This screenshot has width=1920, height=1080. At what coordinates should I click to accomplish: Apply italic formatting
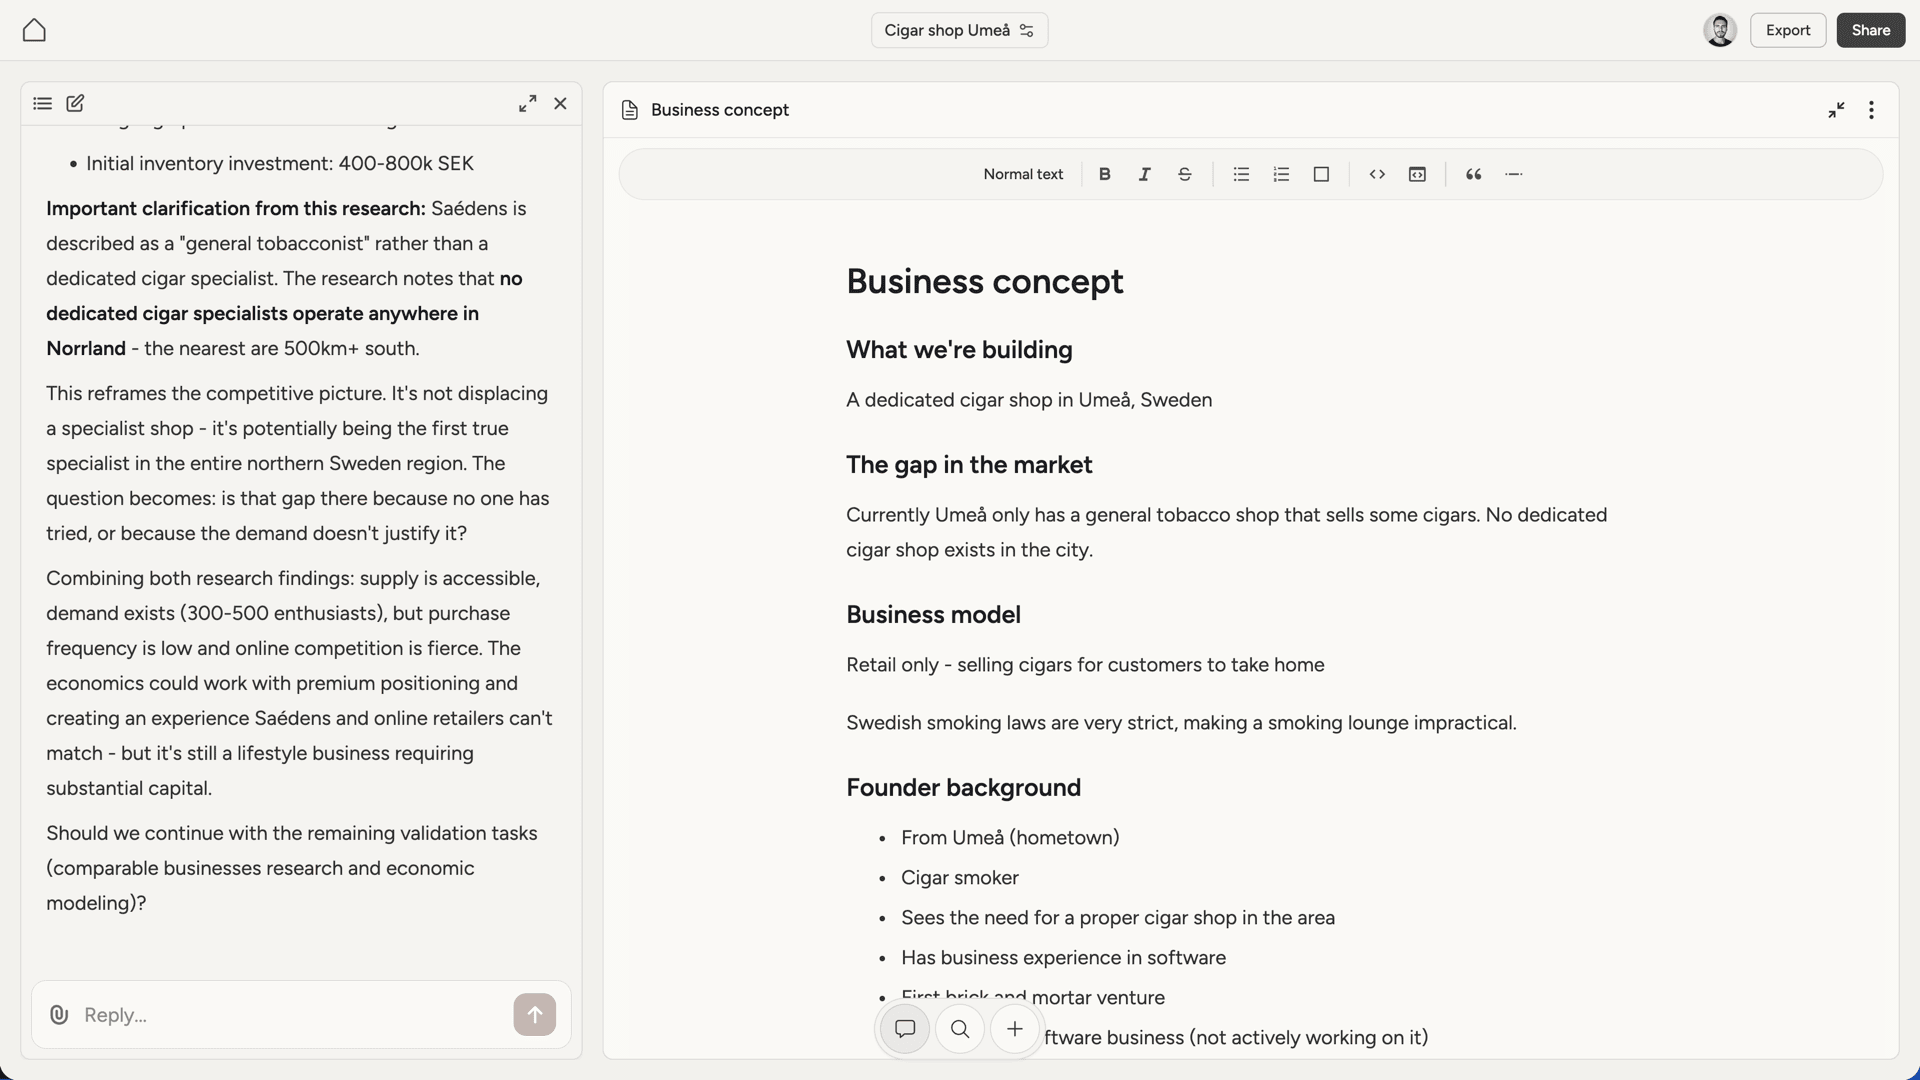pos(1144,174)
